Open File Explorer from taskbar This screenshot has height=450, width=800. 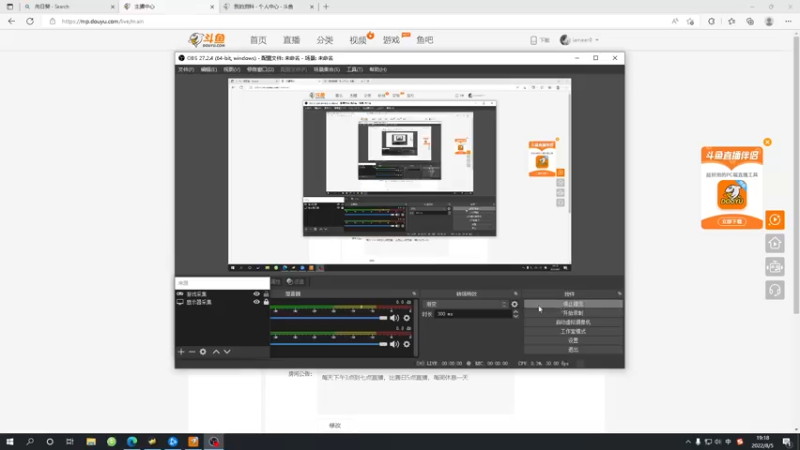tap(91, 441)
